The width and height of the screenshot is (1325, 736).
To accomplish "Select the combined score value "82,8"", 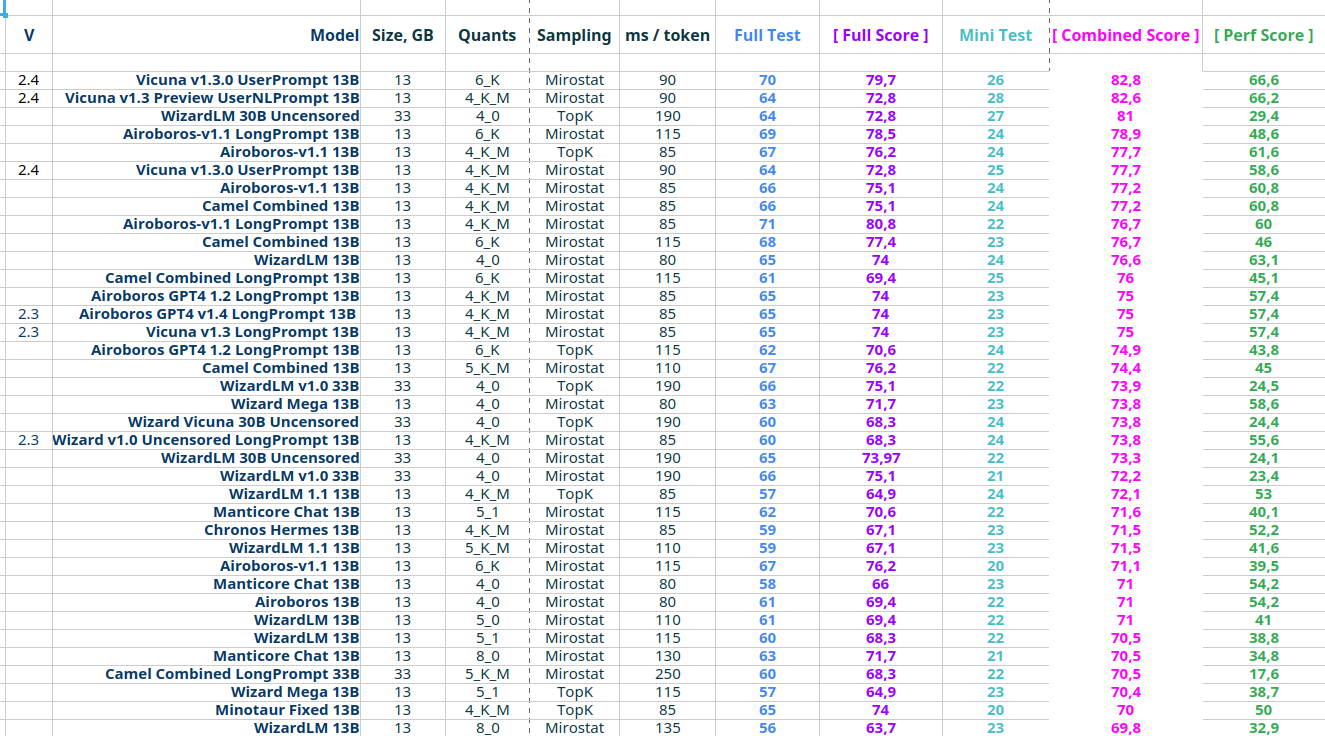I will (x=1125, y=80).
